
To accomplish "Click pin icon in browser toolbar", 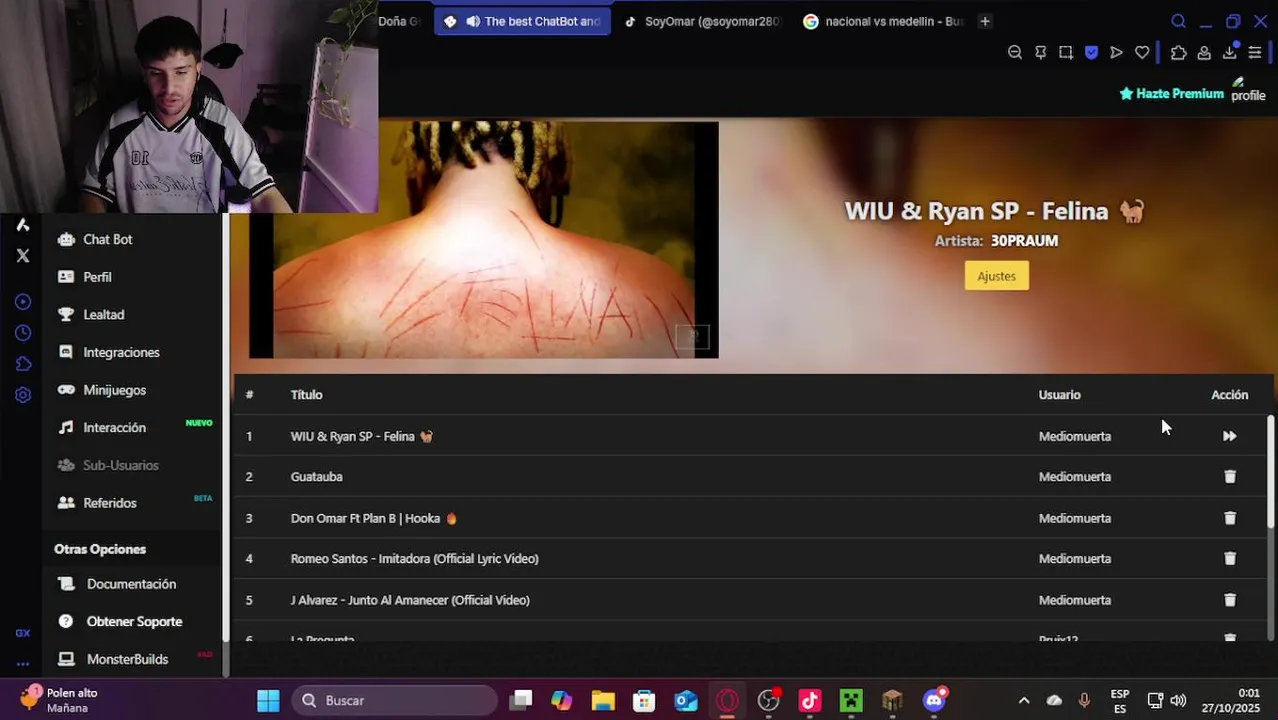I will pyautogui.click(x=1040, y=53).
